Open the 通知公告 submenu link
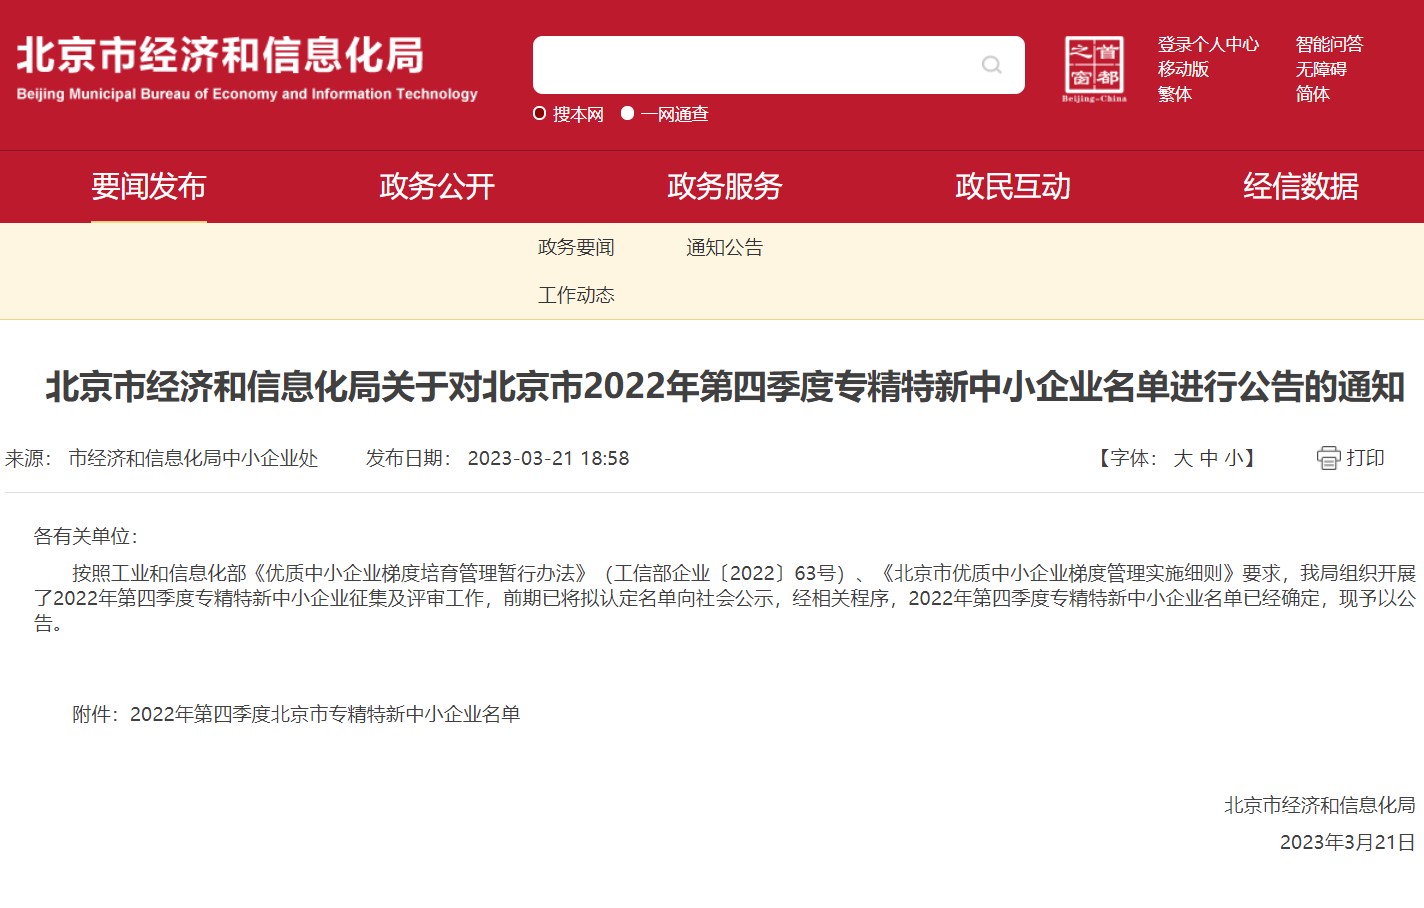The width and height of the screenshot is (1424, 908). [724, 248]
